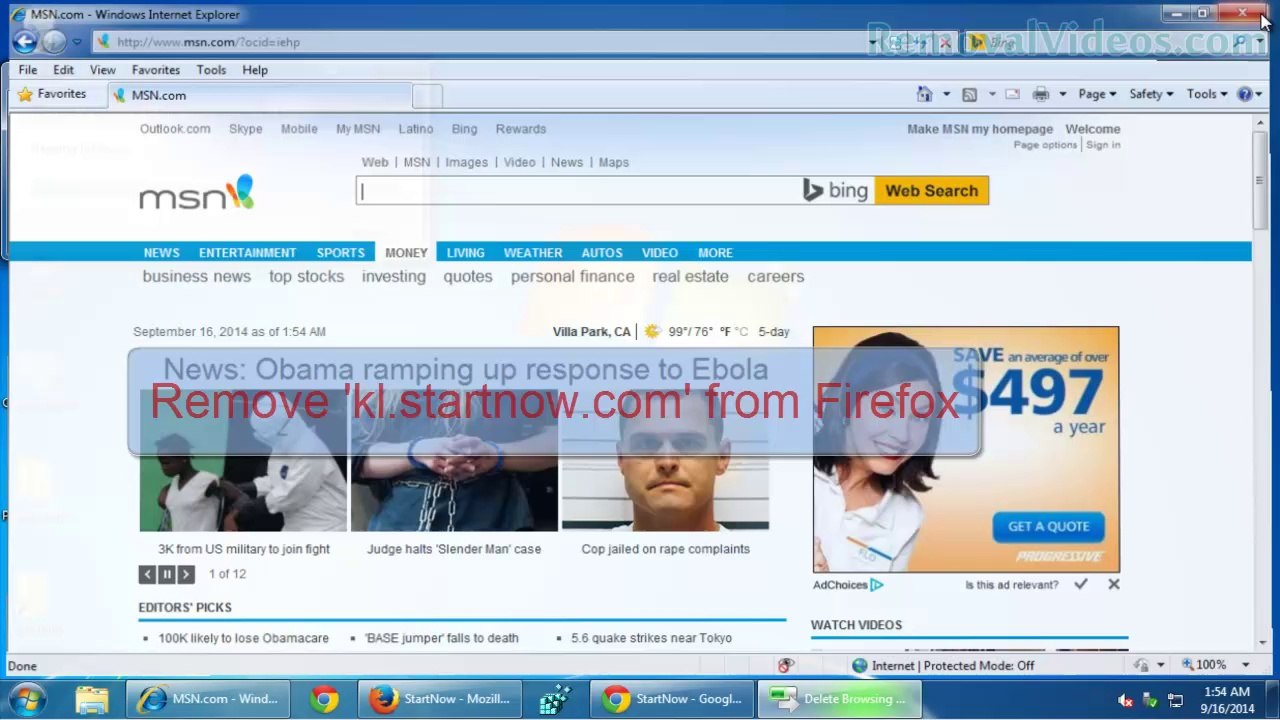The height and width of the screenshot is (720, 1280).
Task: Switch to StartNow Google Chrome taskbar button
Action: pos(673,699)
